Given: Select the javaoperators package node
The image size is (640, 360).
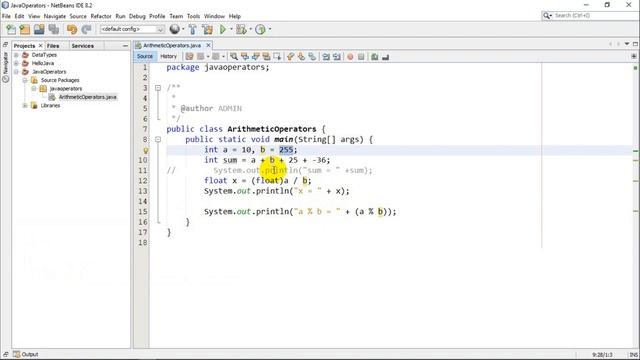Looking at the screenshot, I should pyautogui.click(x=65, y=89).
